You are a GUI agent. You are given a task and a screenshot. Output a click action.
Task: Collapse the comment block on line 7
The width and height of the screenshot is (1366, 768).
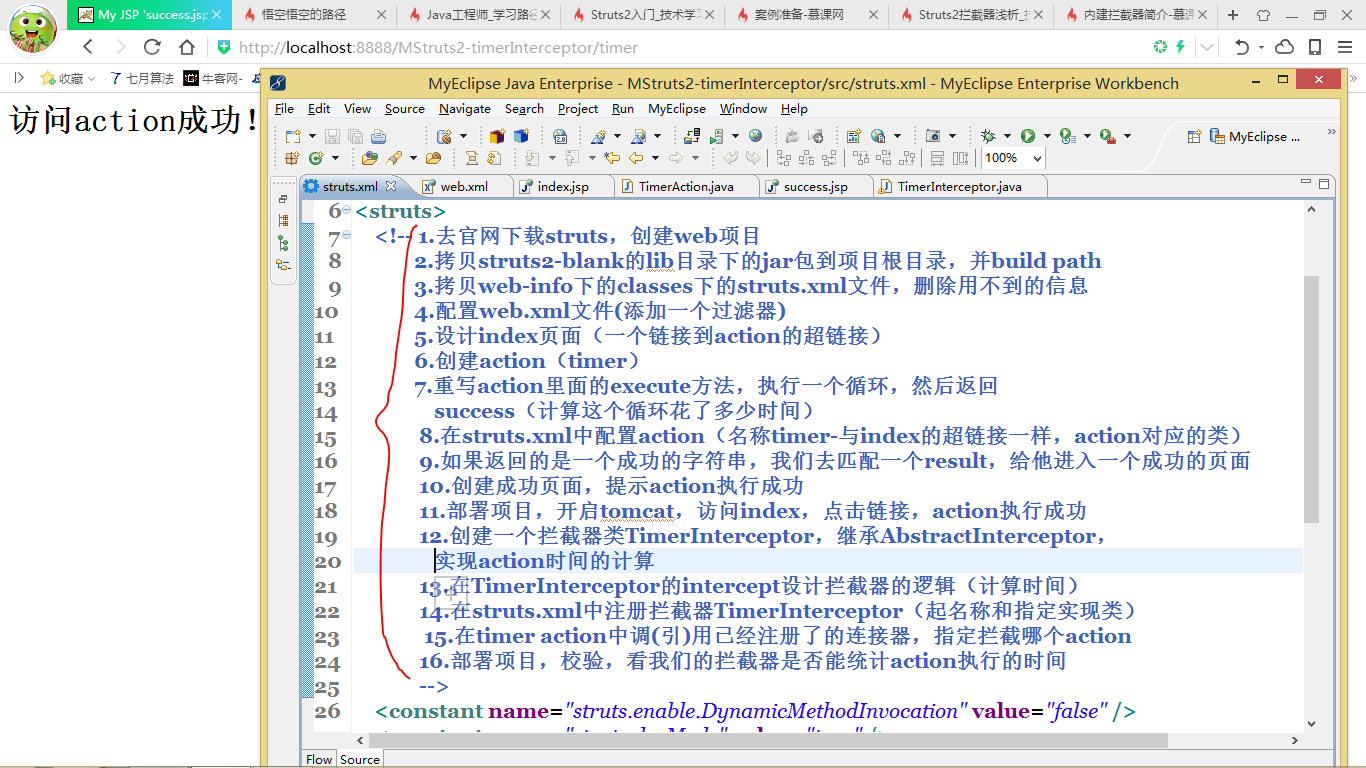coord(347,235)
